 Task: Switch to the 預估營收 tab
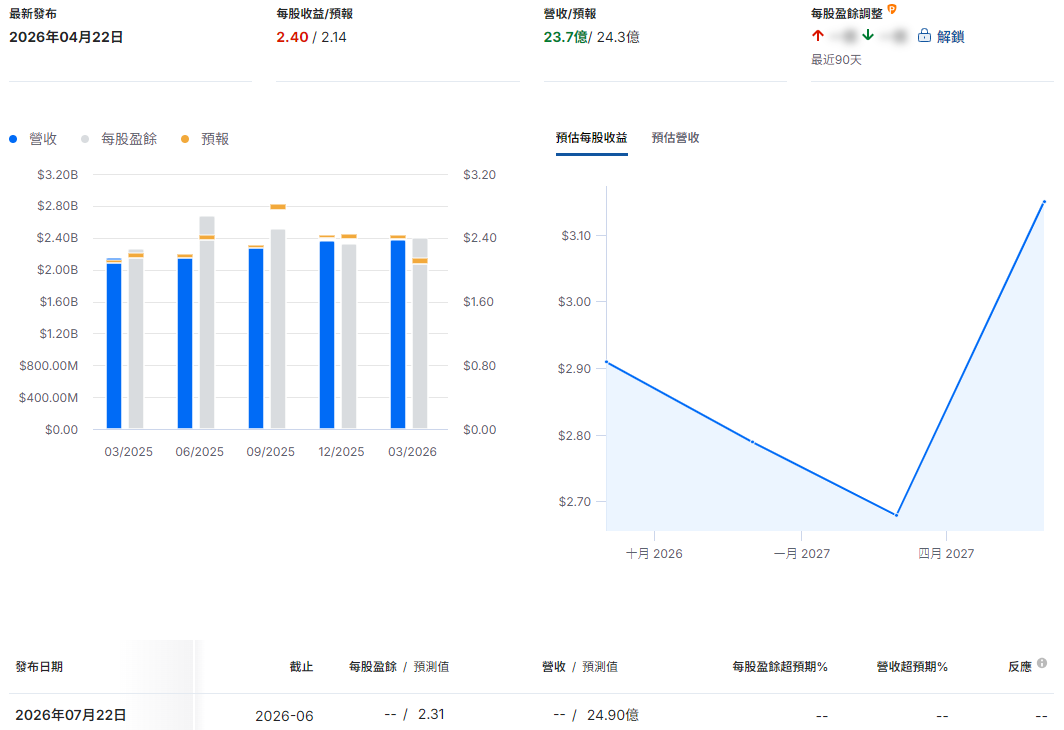675,138
